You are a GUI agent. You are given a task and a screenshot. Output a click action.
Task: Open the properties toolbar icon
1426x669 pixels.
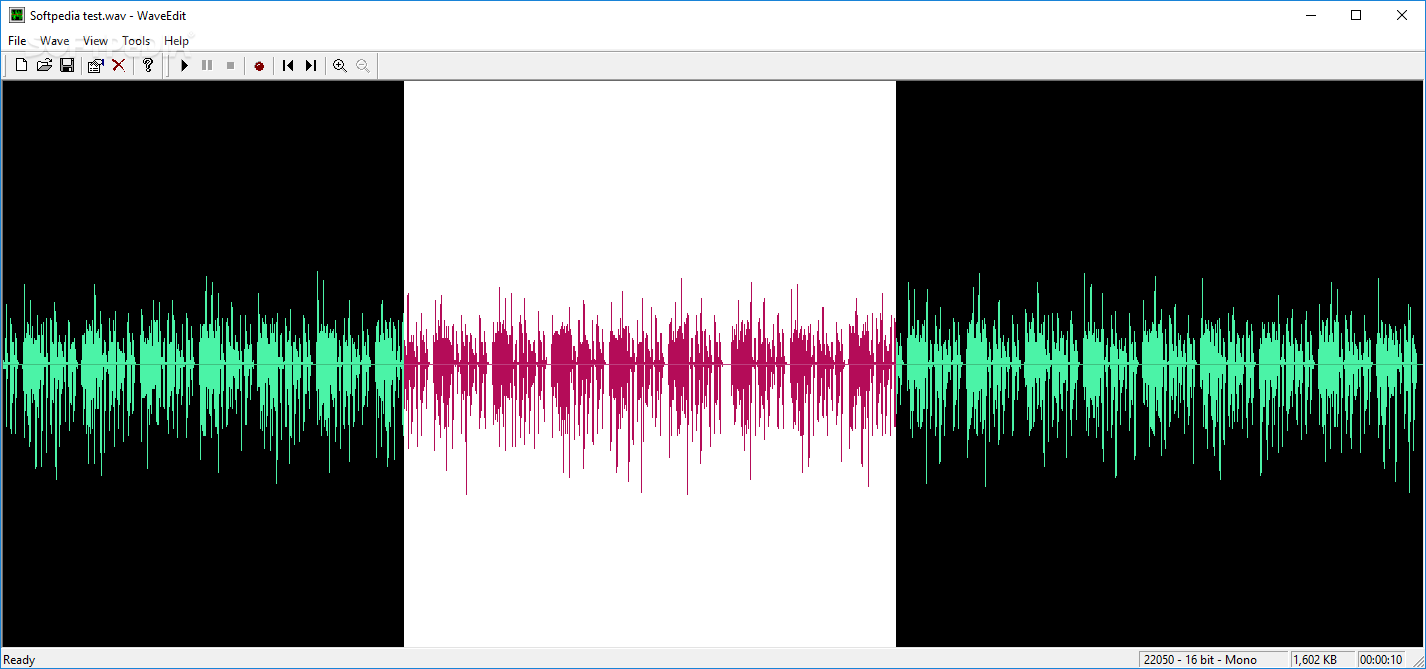95,65
